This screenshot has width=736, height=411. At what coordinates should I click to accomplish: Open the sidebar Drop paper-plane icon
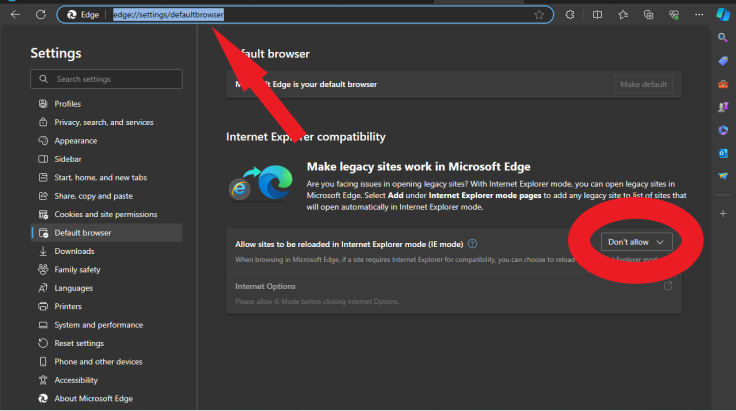pyautogui.click(x=723, y=176)
